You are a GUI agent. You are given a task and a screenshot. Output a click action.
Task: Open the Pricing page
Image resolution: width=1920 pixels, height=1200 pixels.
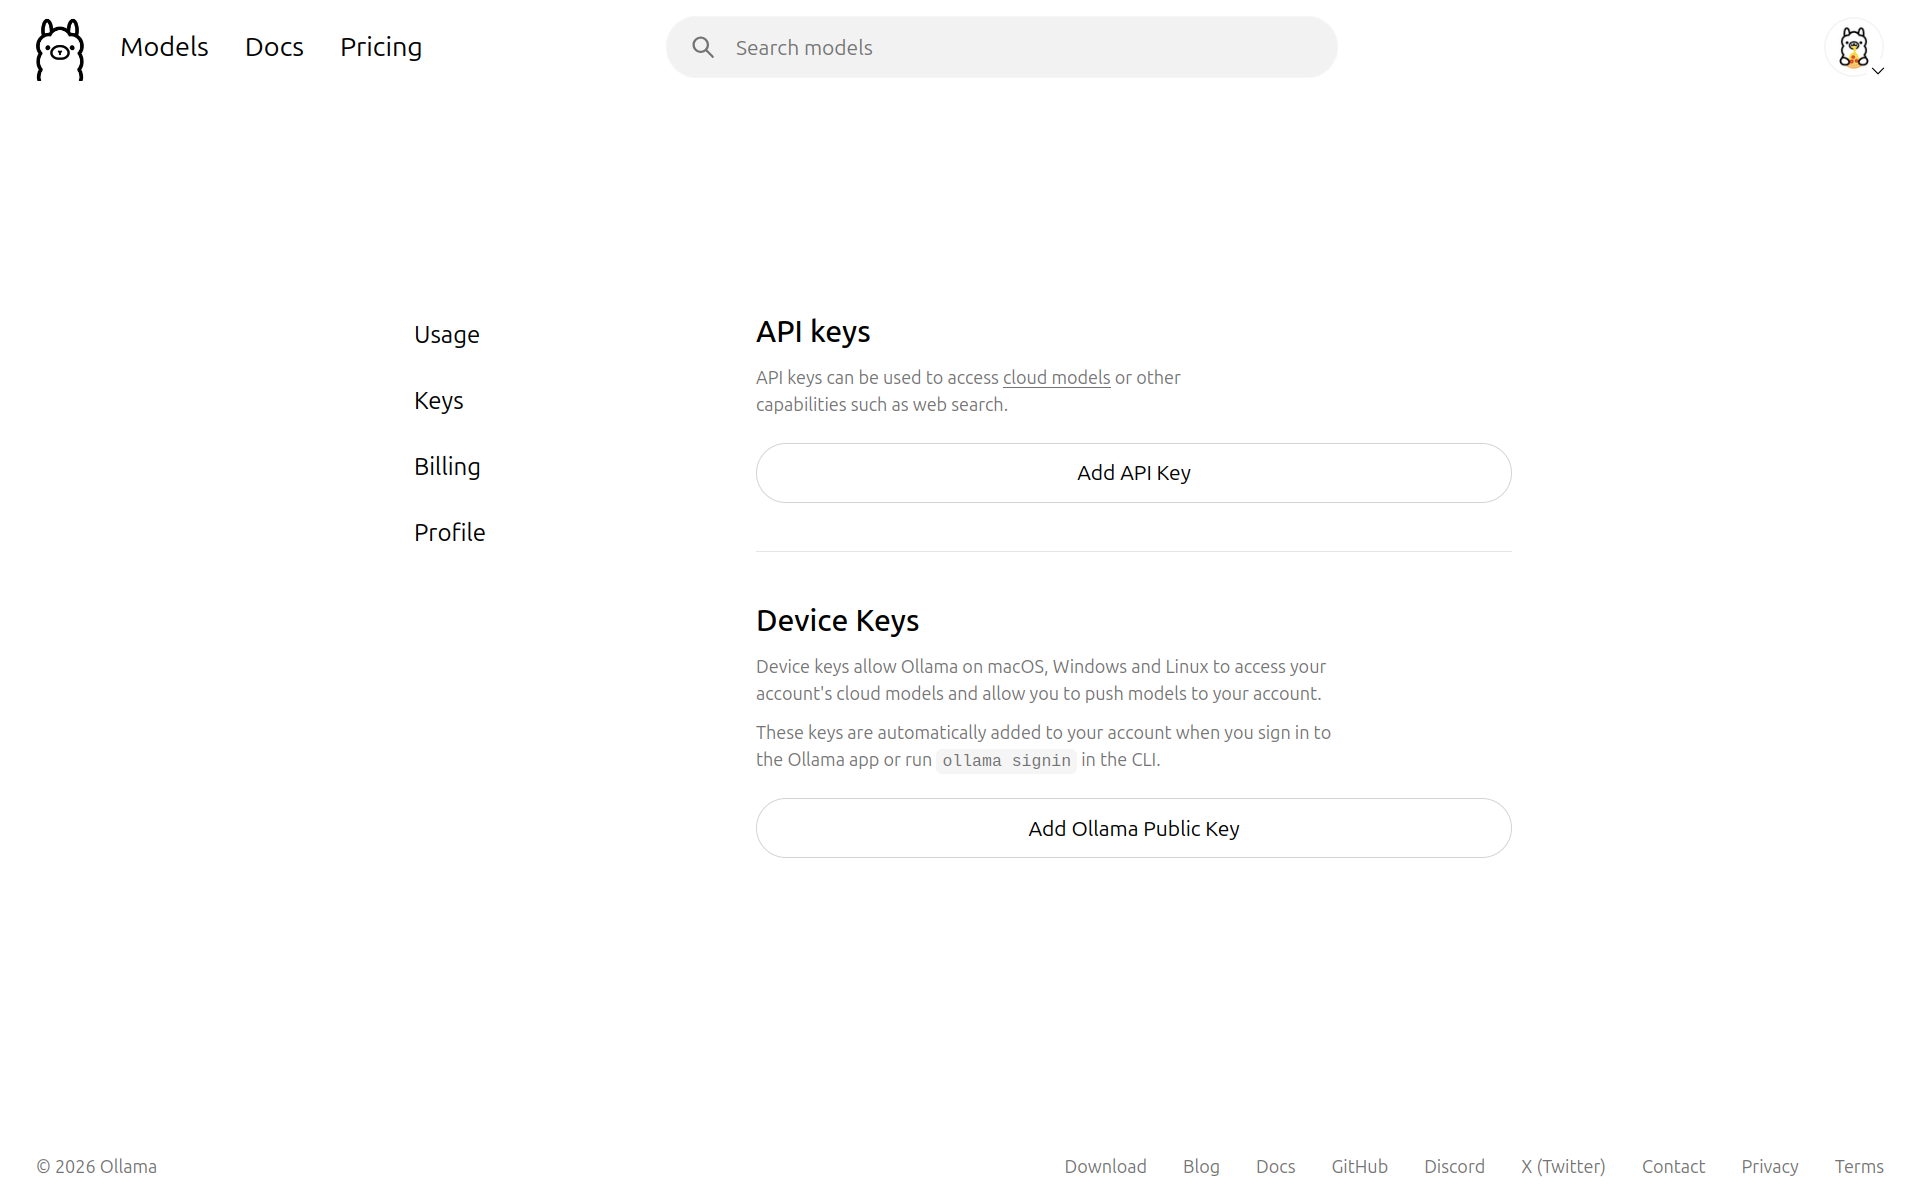[x=381, y=47]
